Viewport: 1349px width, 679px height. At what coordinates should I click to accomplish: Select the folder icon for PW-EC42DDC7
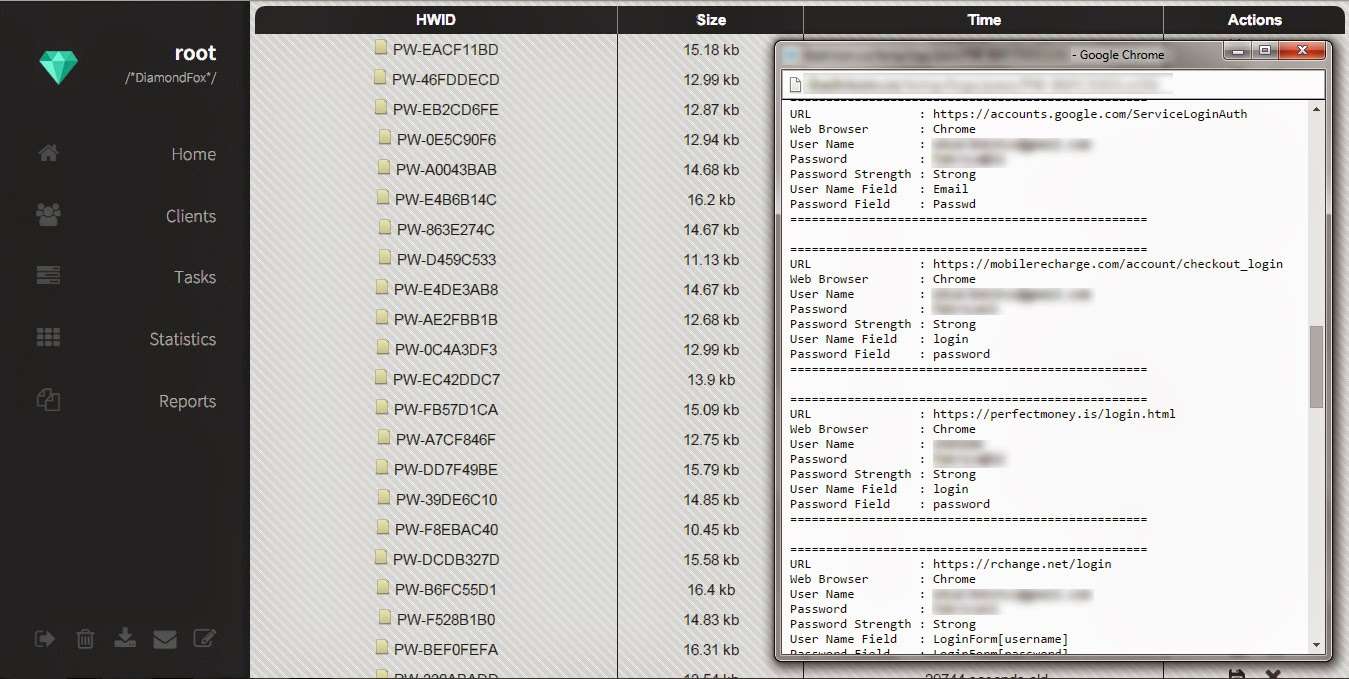pos(380,378)
